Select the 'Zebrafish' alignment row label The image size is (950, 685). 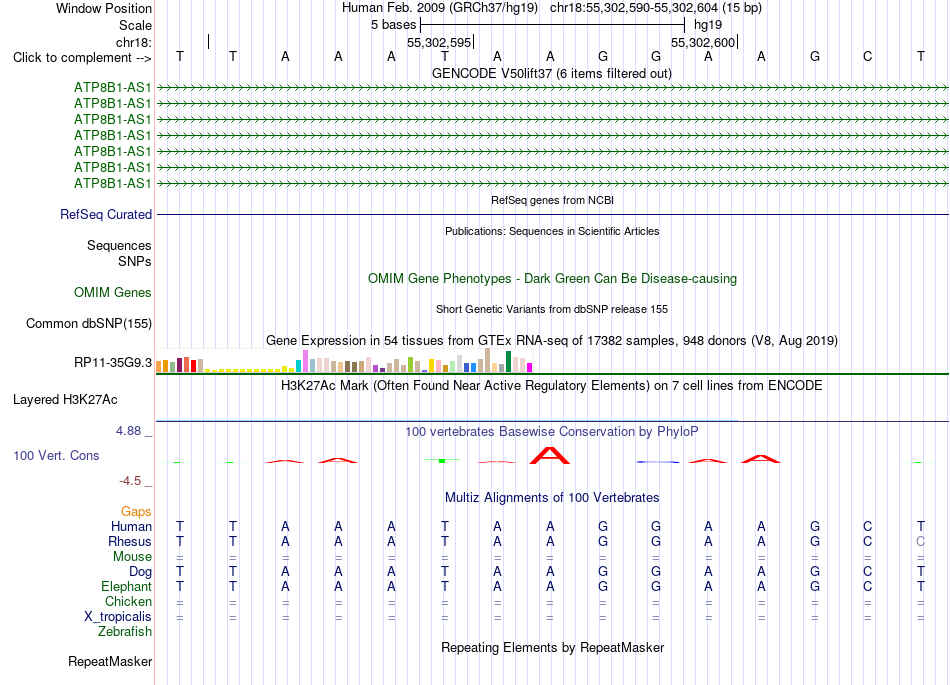[125, 632]
